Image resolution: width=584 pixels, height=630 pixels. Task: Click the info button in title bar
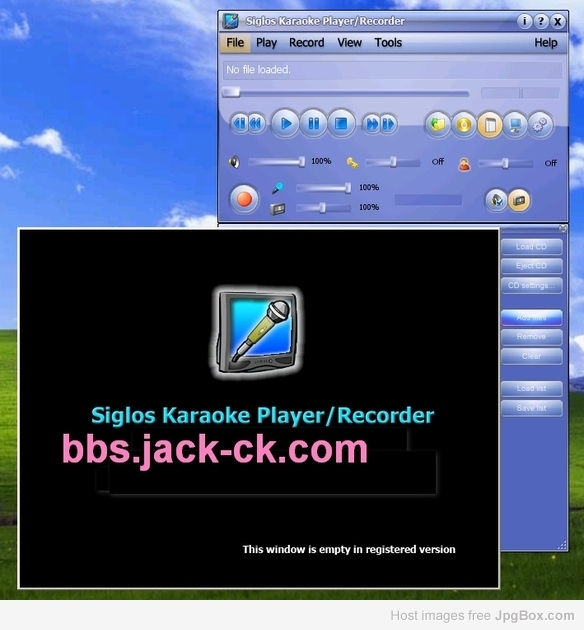click(x=524, y=21)
